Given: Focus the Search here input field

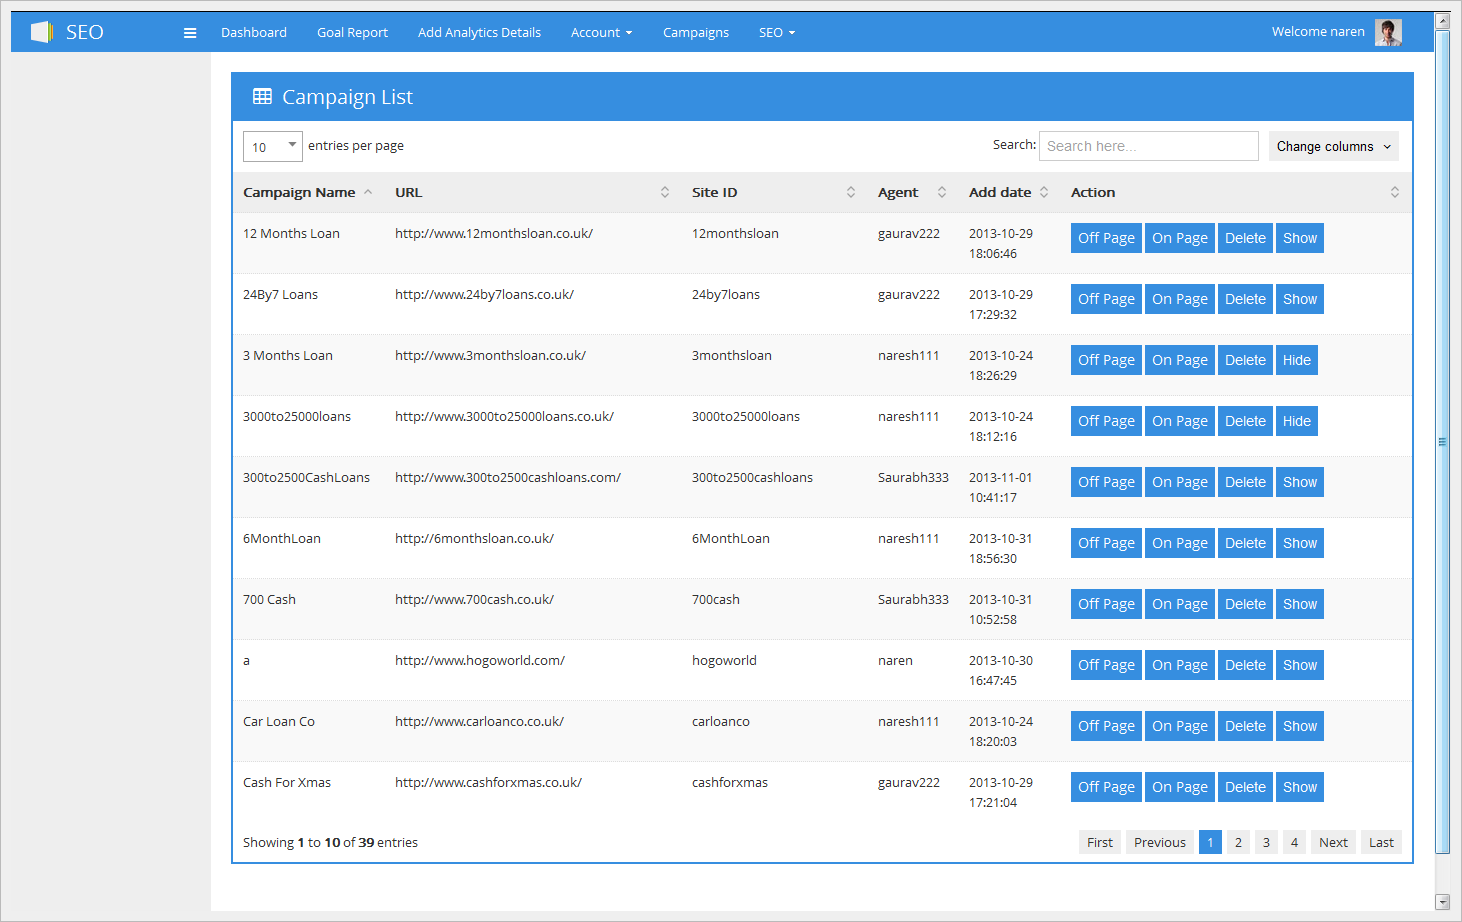Looking at the screenshot, I should pyautogui.click(x=1148, y=146).
